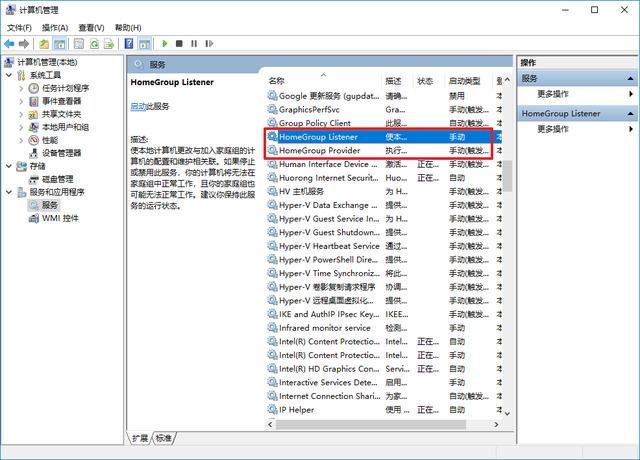Sort by the 名称 column header
Viewport: 640px width, 460px height.
324,81
